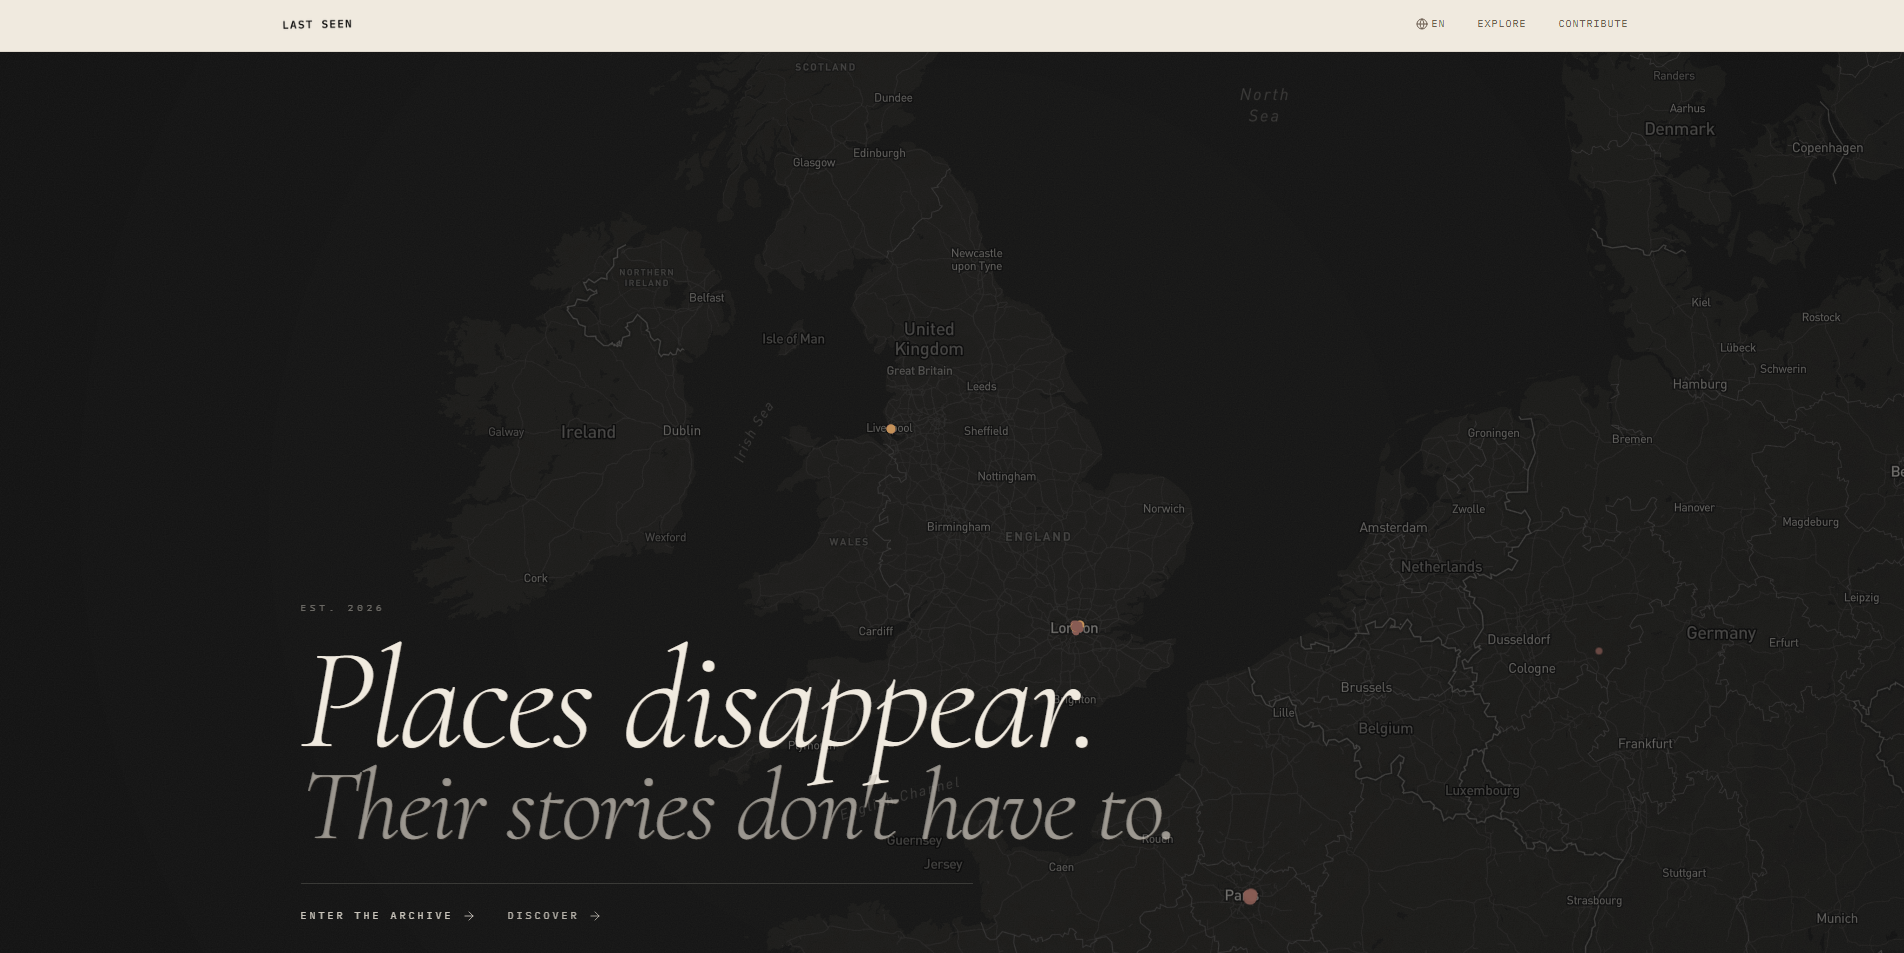Click the 'Netherlands' map label

click(x=1441, y=567)
